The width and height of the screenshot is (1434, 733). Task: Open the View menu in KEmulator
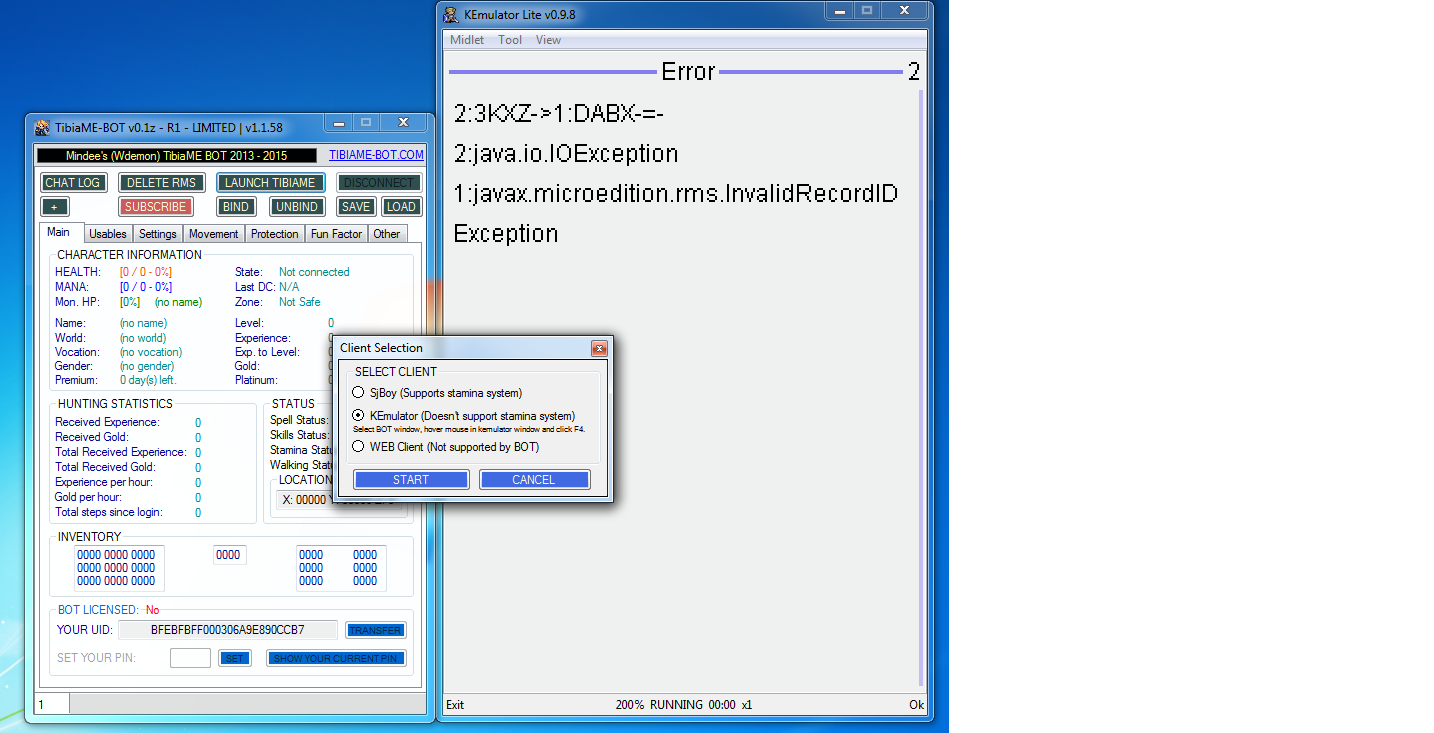tap(548, 40)
